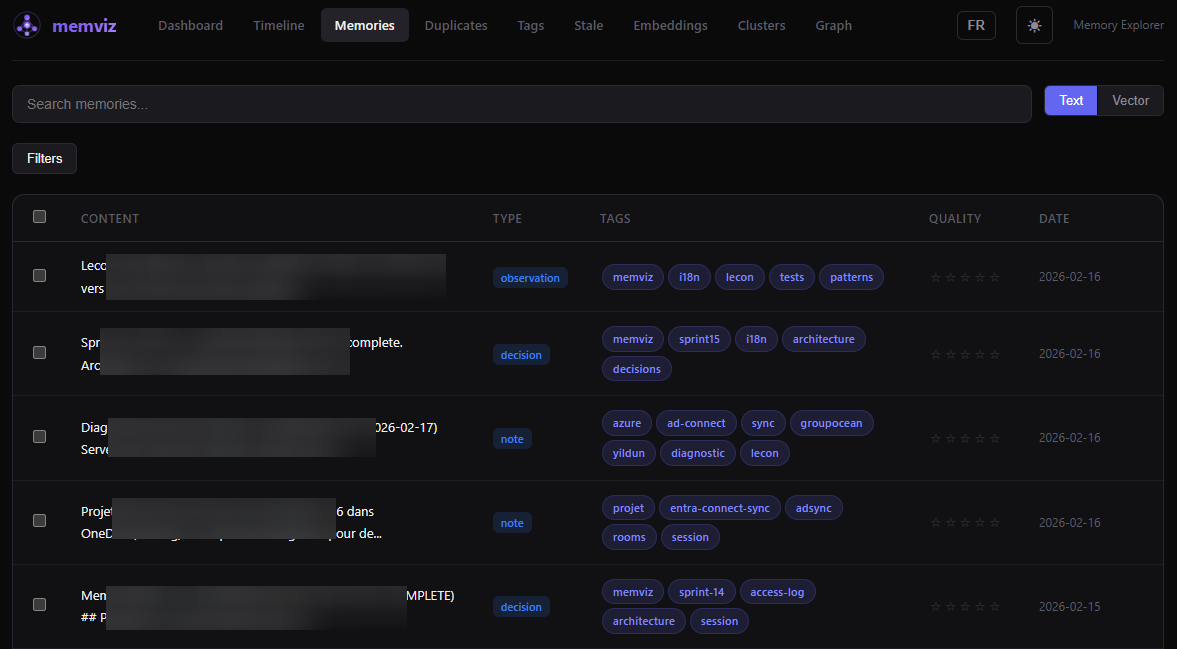Viewport: 1177px width, 649px height.
Task: Click the 'decision' badge in sprint-14 row
Action: 521,607
